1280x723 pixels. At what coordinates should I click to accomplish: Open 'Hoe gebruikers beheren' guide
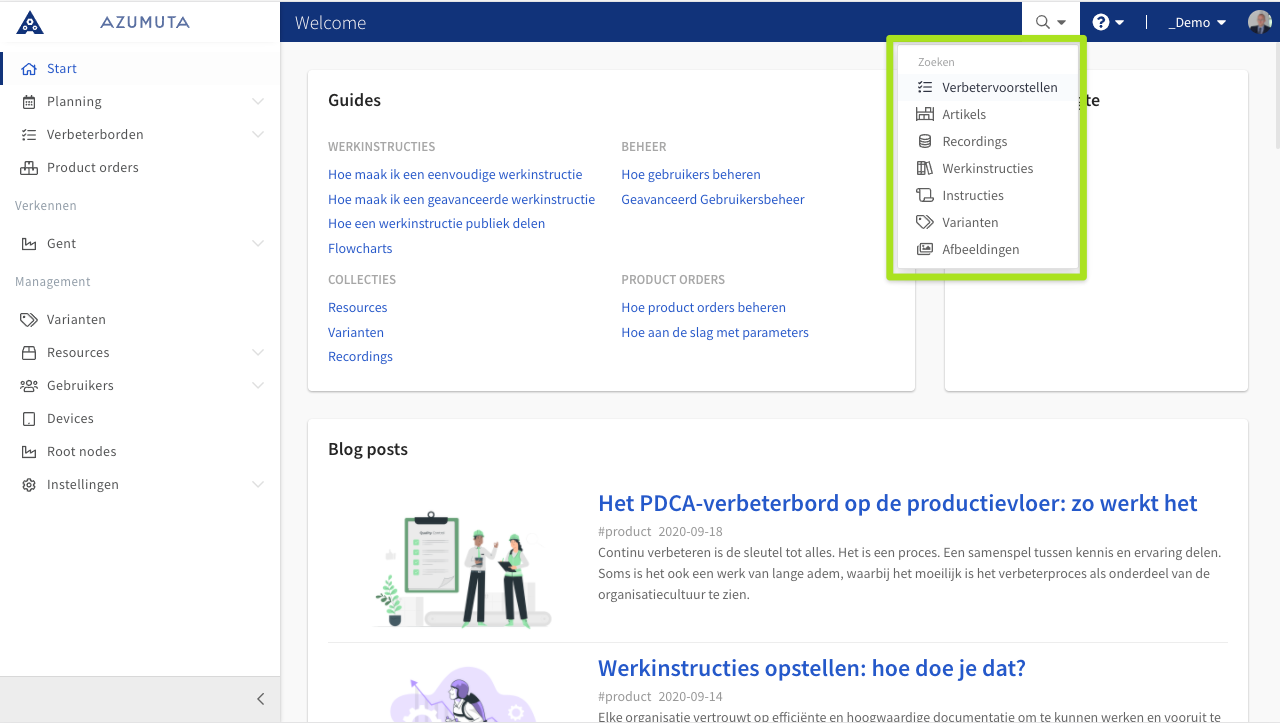click(691, 175)
